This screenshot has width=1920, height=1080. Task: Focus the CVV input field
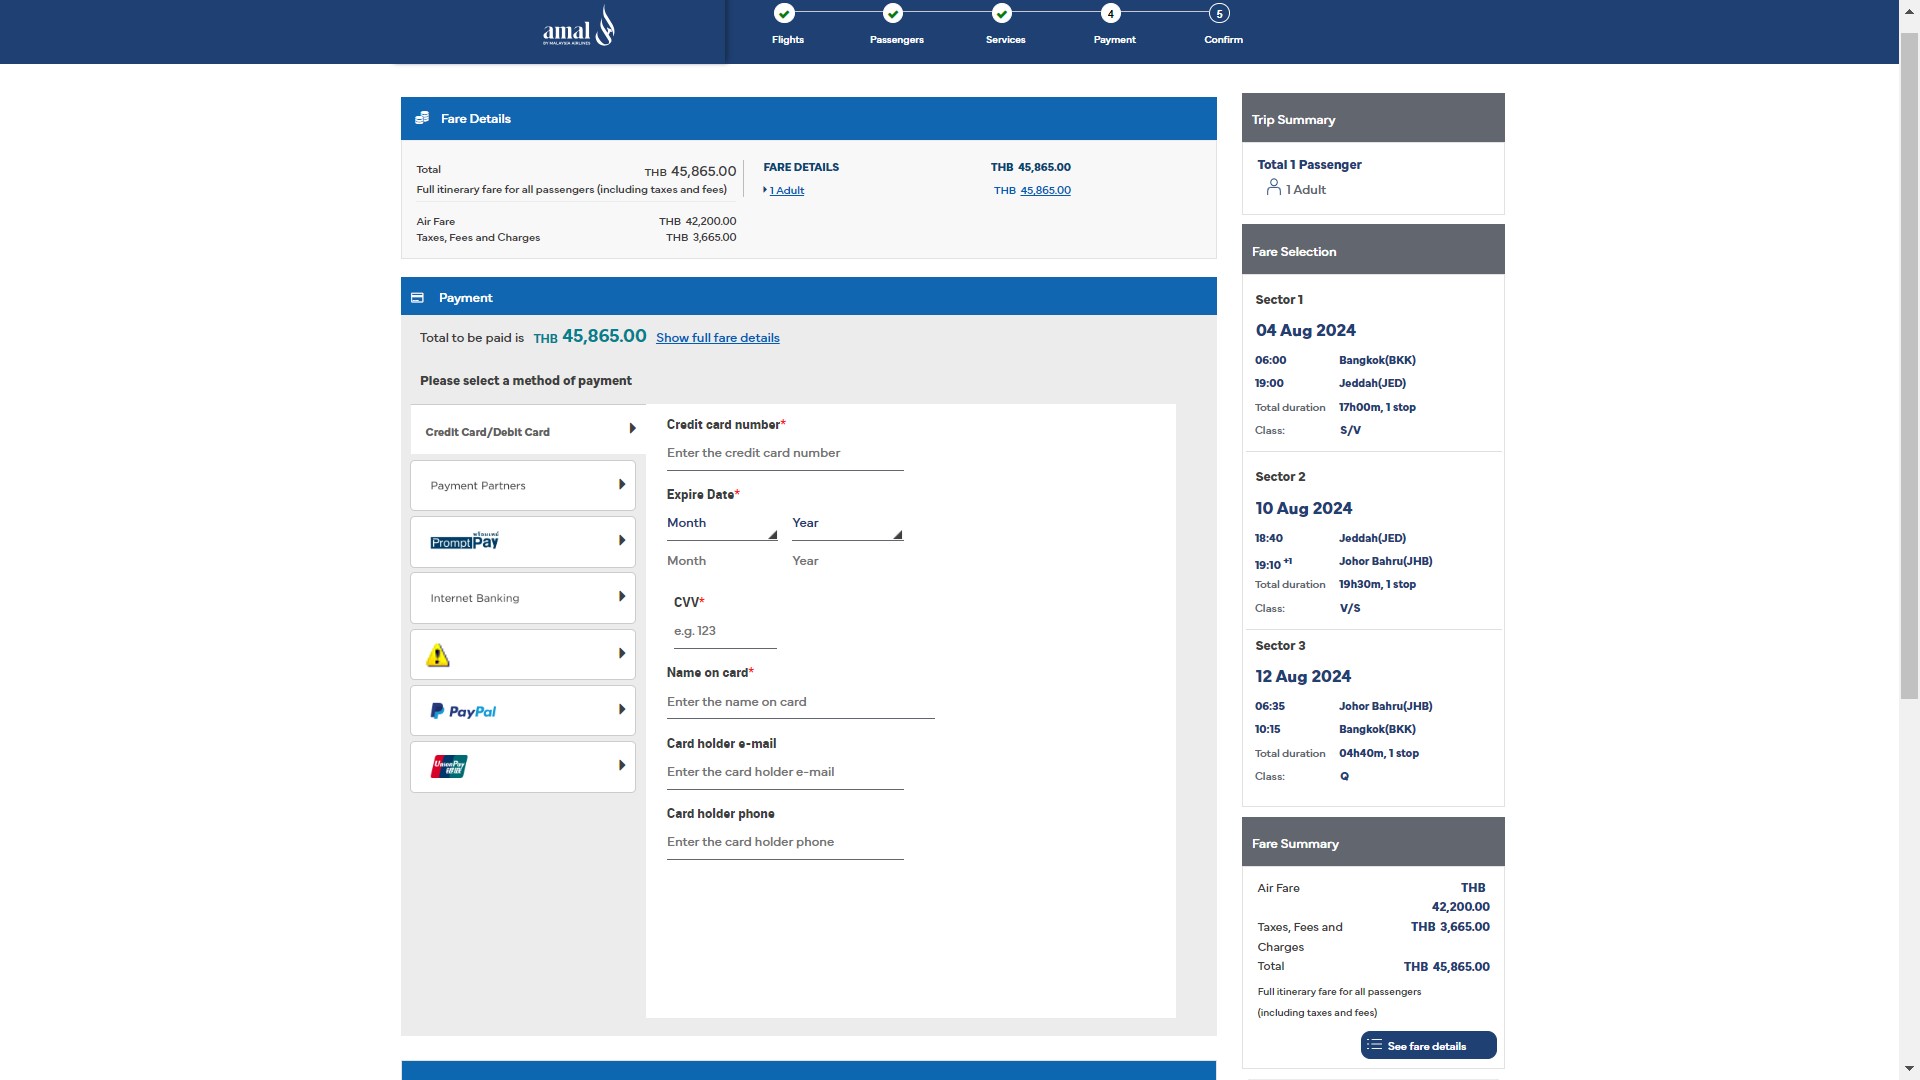[x=724, y=632]
